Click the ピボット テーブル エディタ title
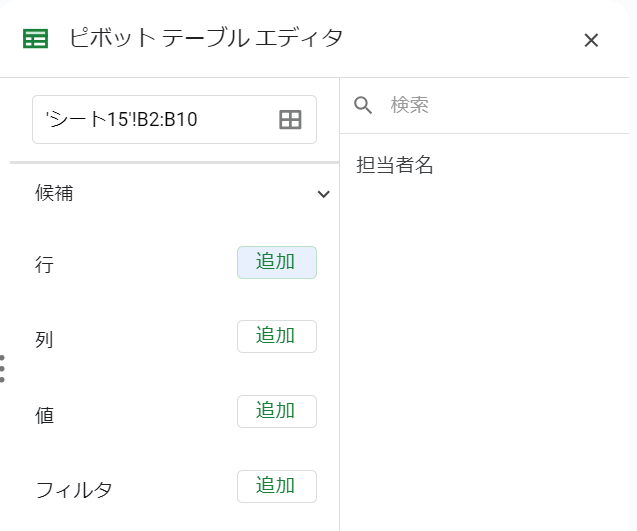 click(x=206, y=38)
